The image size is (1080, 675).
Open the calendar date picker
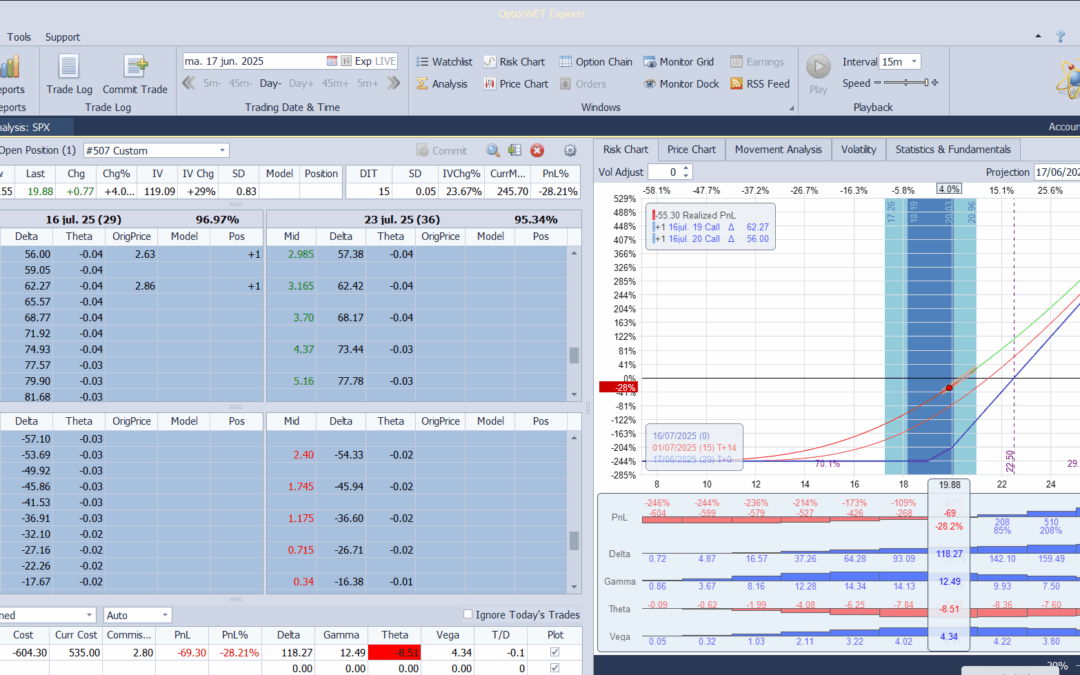point(332,61)
